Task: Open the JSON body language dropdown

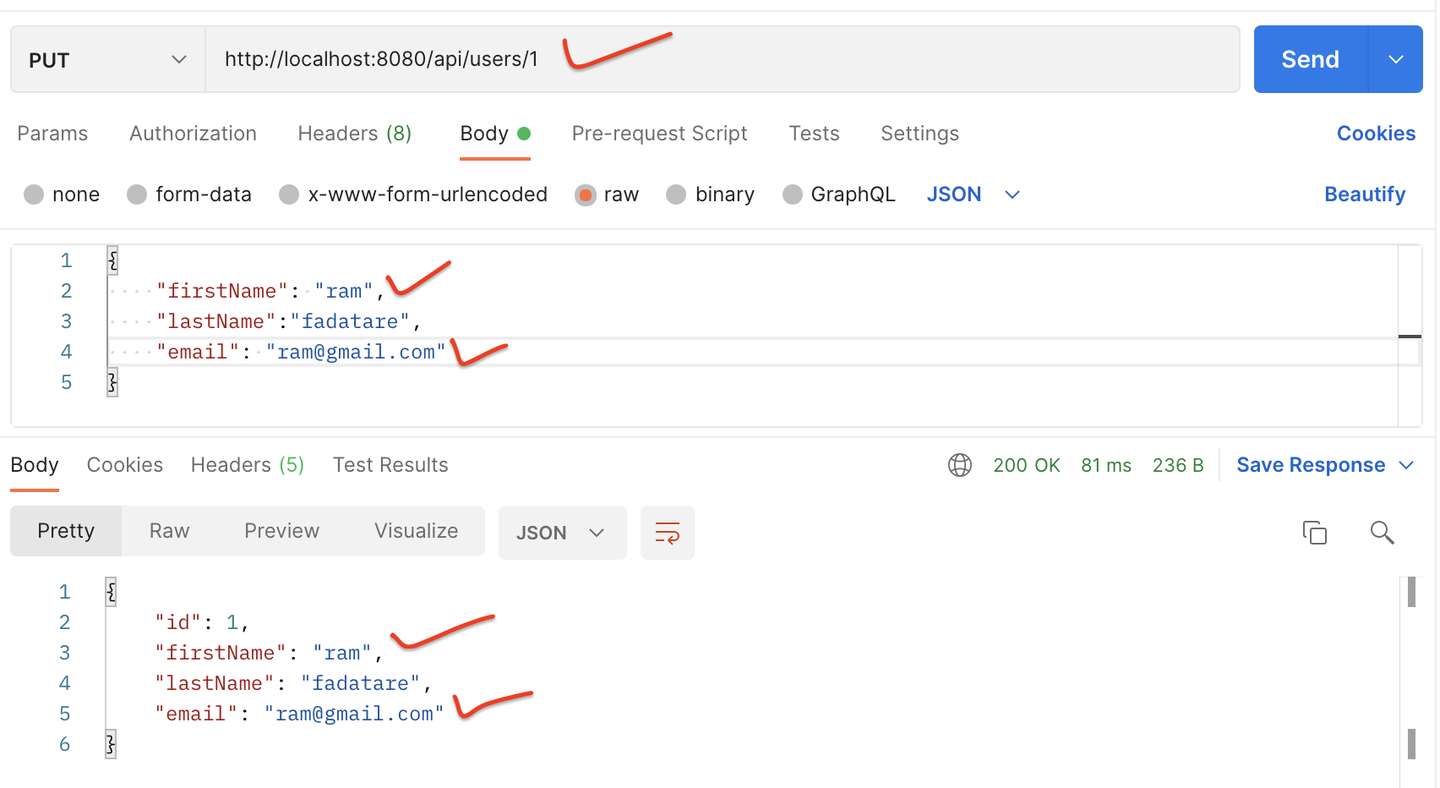Action: pyautogui.click(x=973, y=194)
